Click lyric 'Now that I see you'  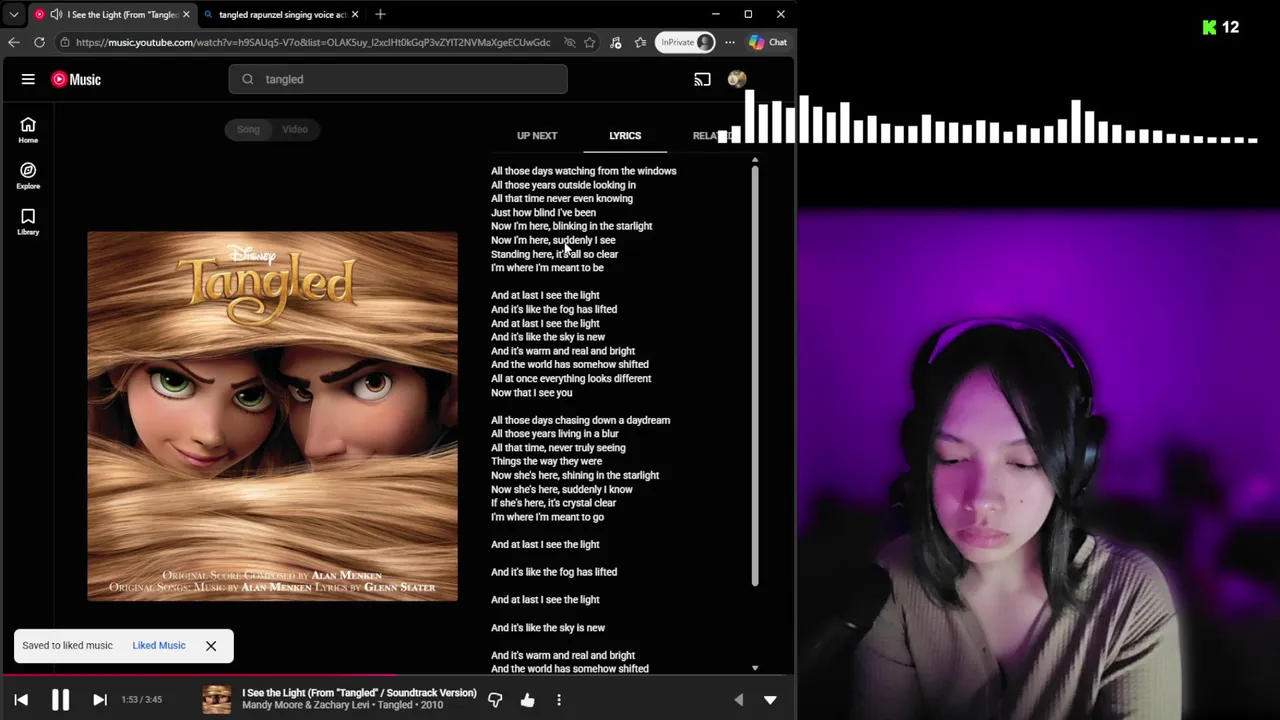coord(531,392)
